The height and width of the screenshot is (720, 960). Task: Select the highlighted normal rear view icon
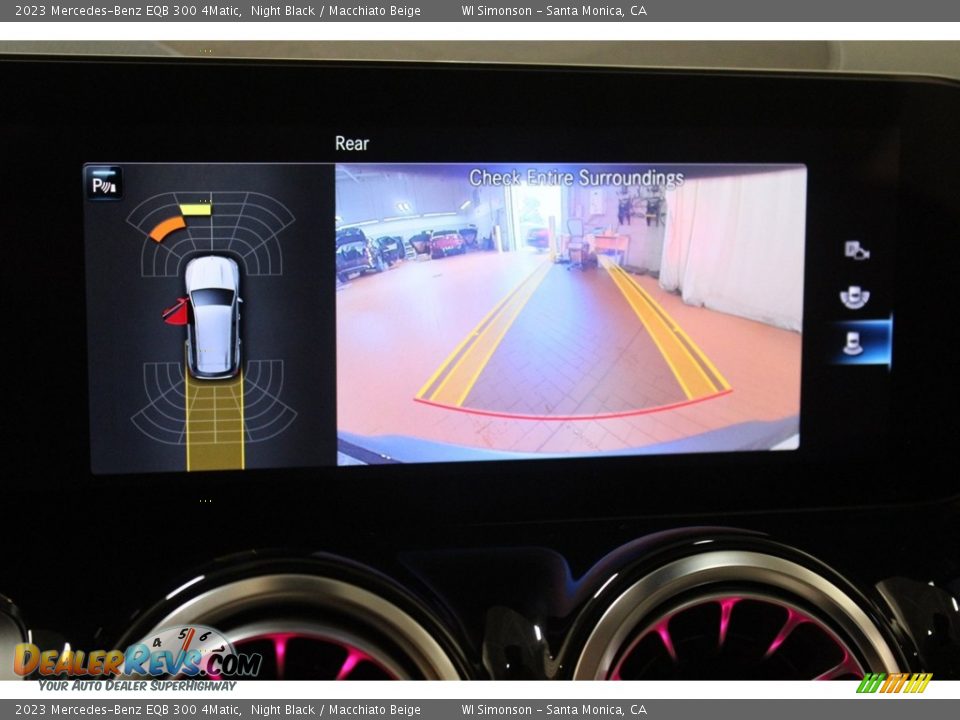tap(853, 344)
